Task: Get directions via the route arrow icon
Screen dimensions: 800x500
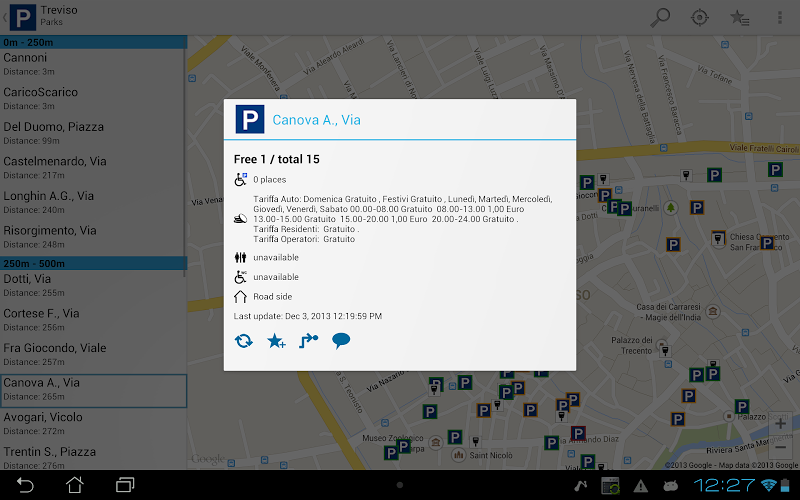Action: tap(309, 340)
